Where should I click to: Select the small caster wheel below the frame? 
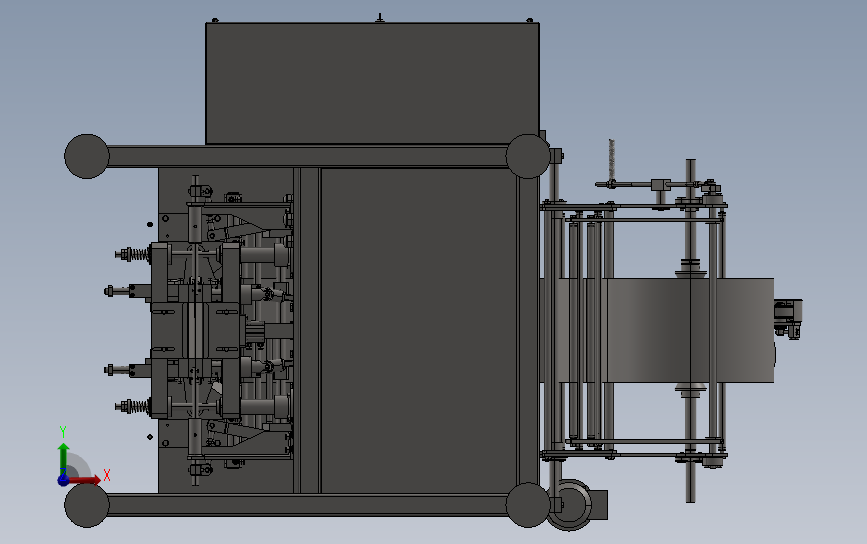[570, 505]
